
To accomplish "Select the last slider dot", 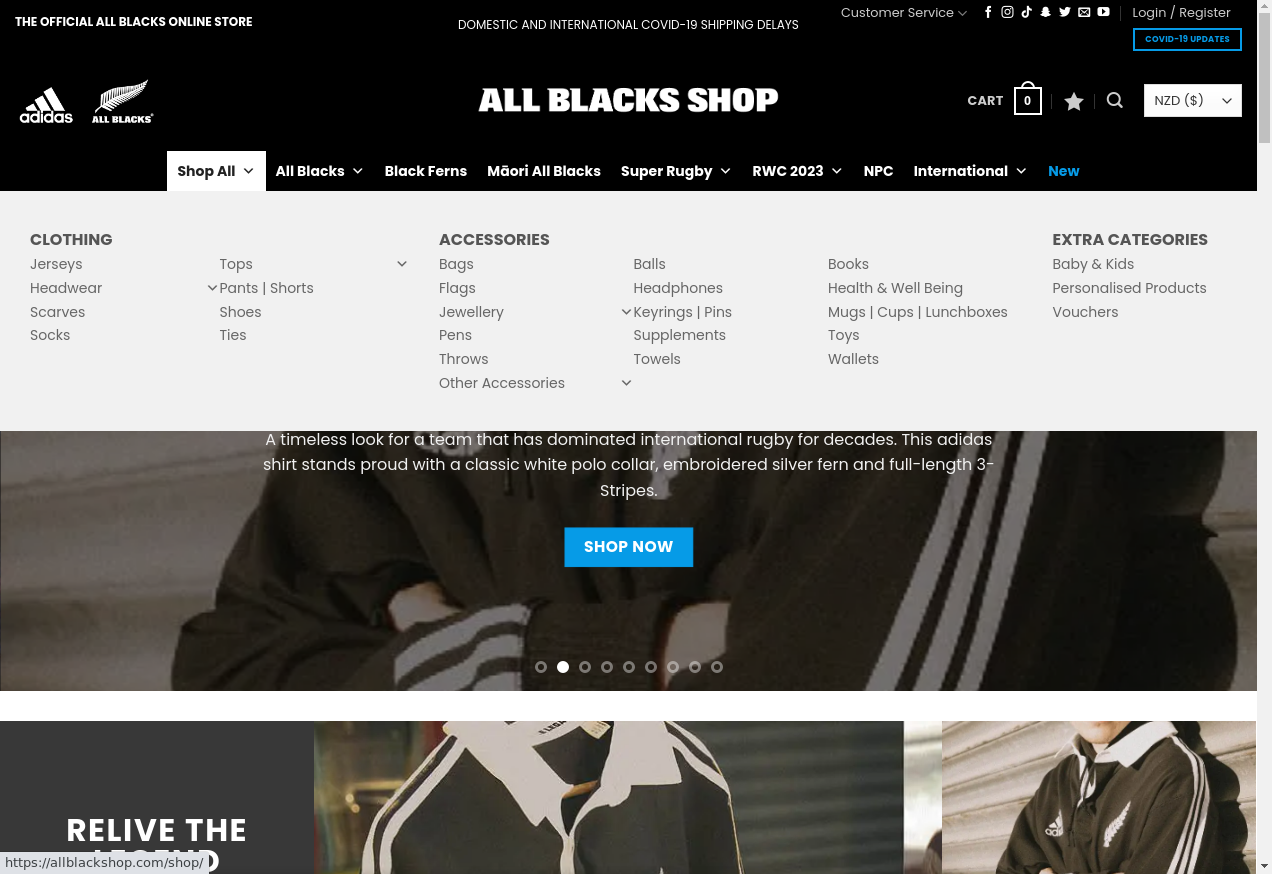I will pyautogui.click(x=717, y=667).
